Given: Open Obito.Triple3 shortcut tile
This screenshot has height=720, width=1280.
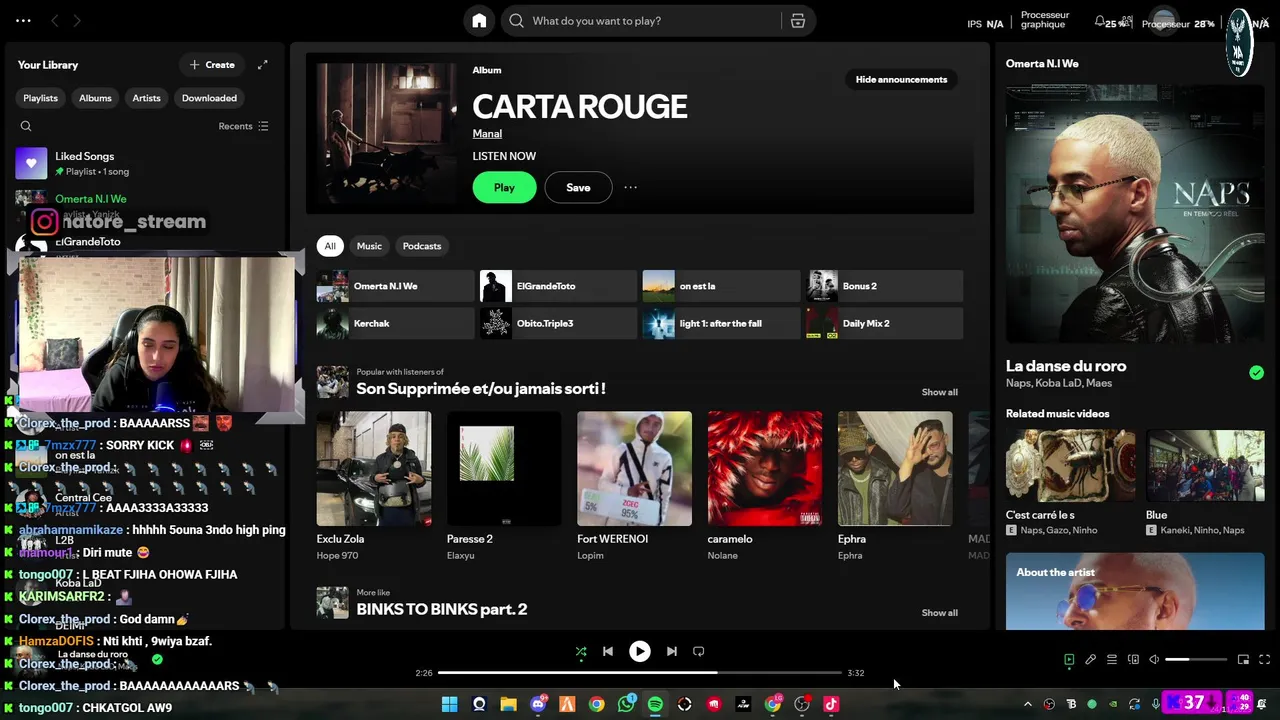Looking at the screenshot, I should (558, 323).
